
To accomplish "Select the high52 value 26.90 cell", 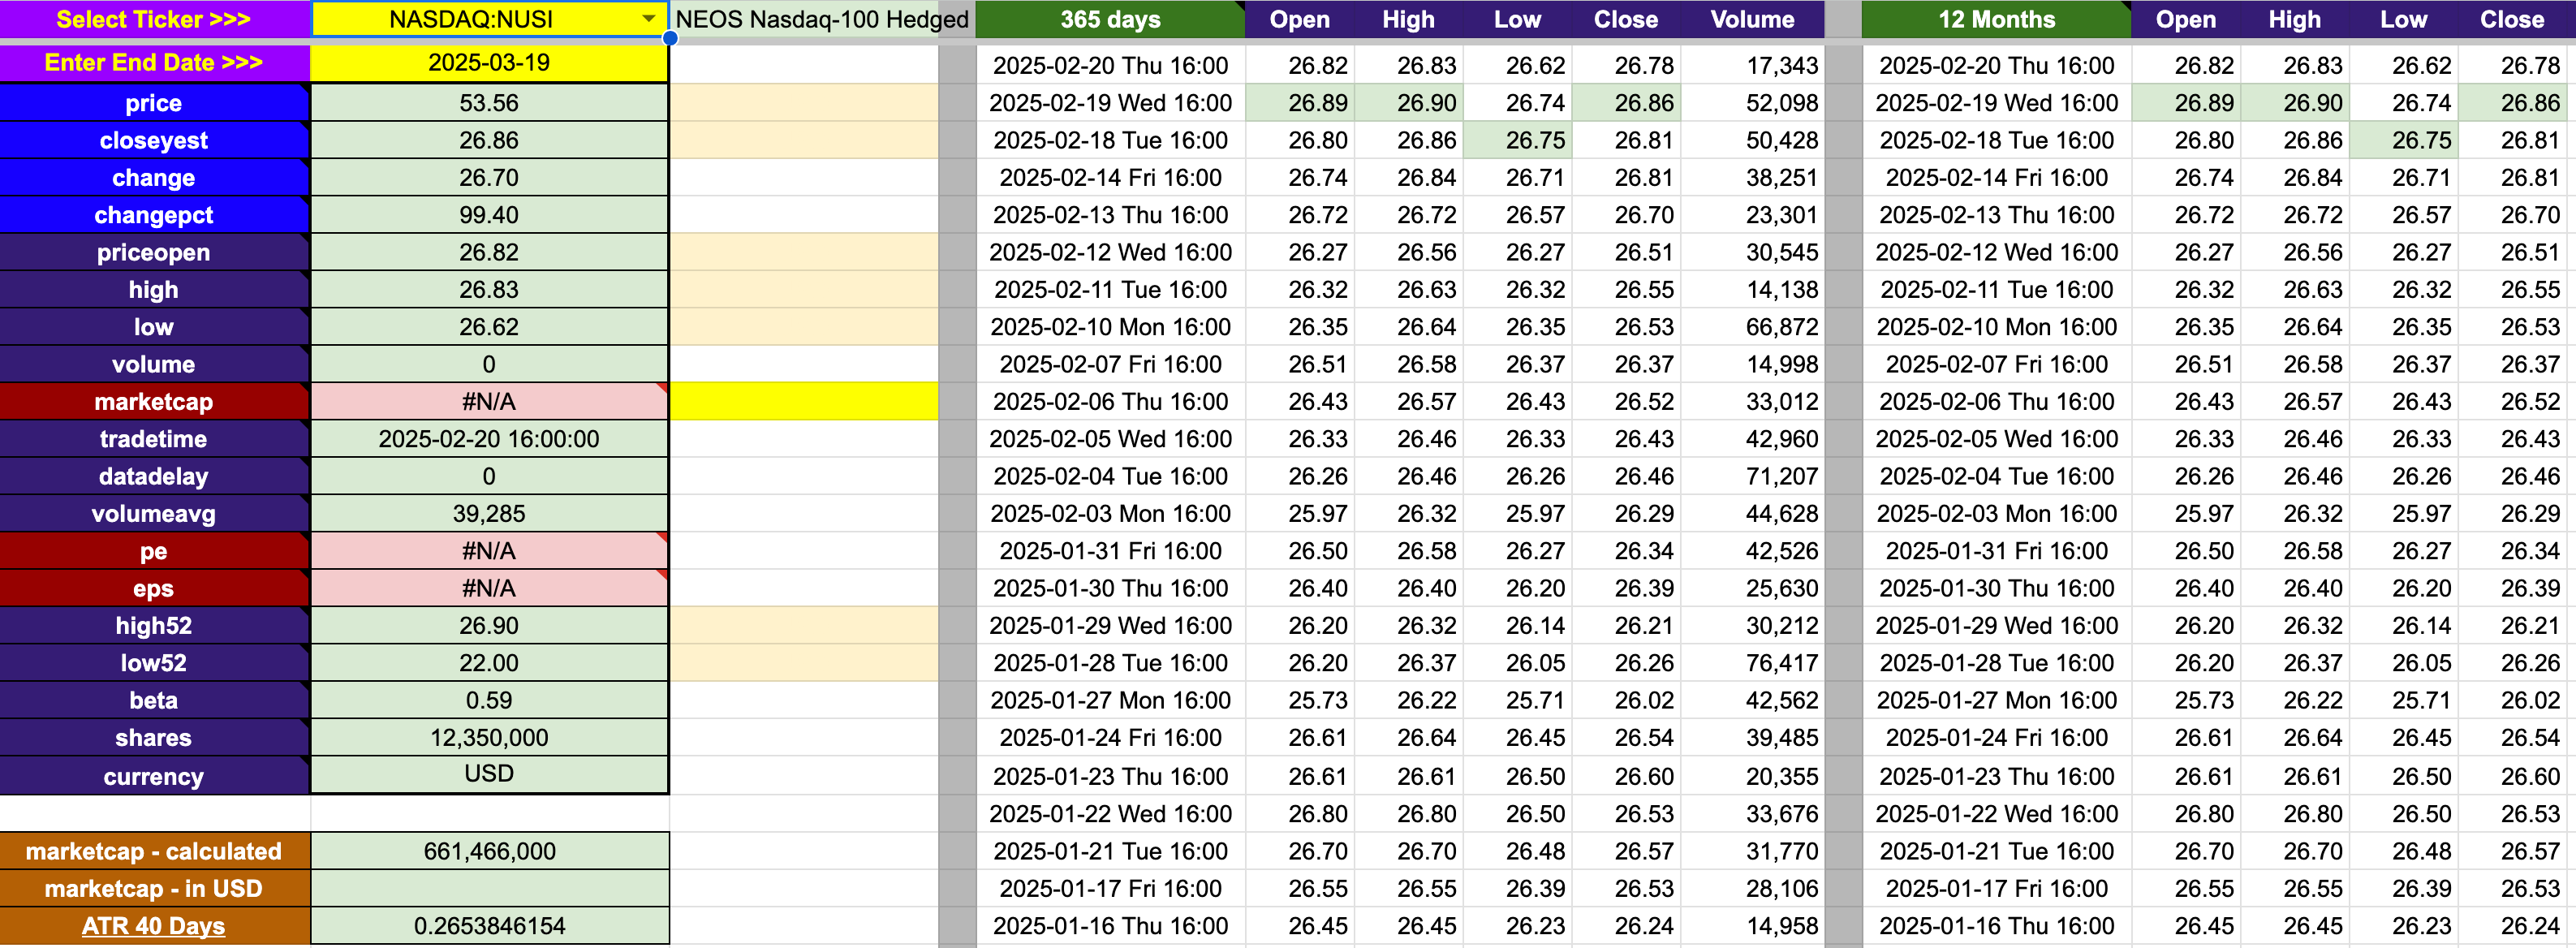I will (488, 626).
